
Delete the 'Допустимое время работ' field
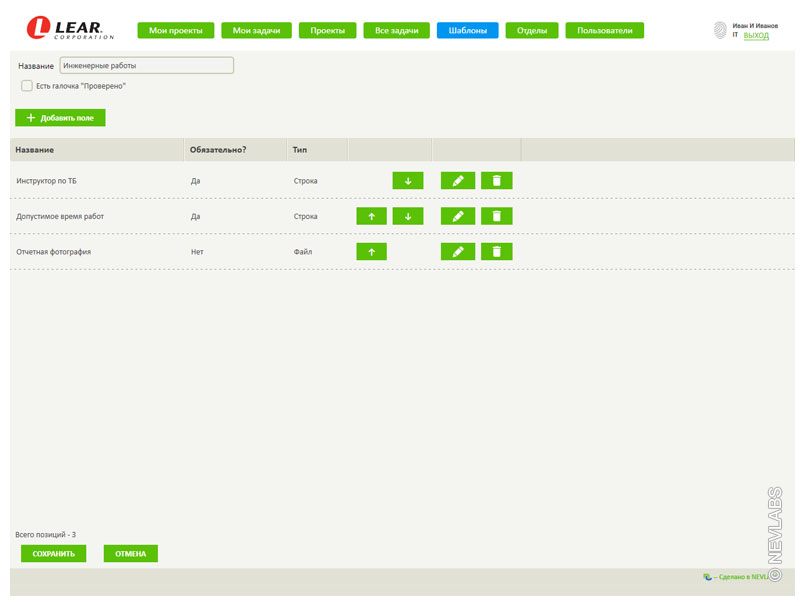(x=496, y=216)
